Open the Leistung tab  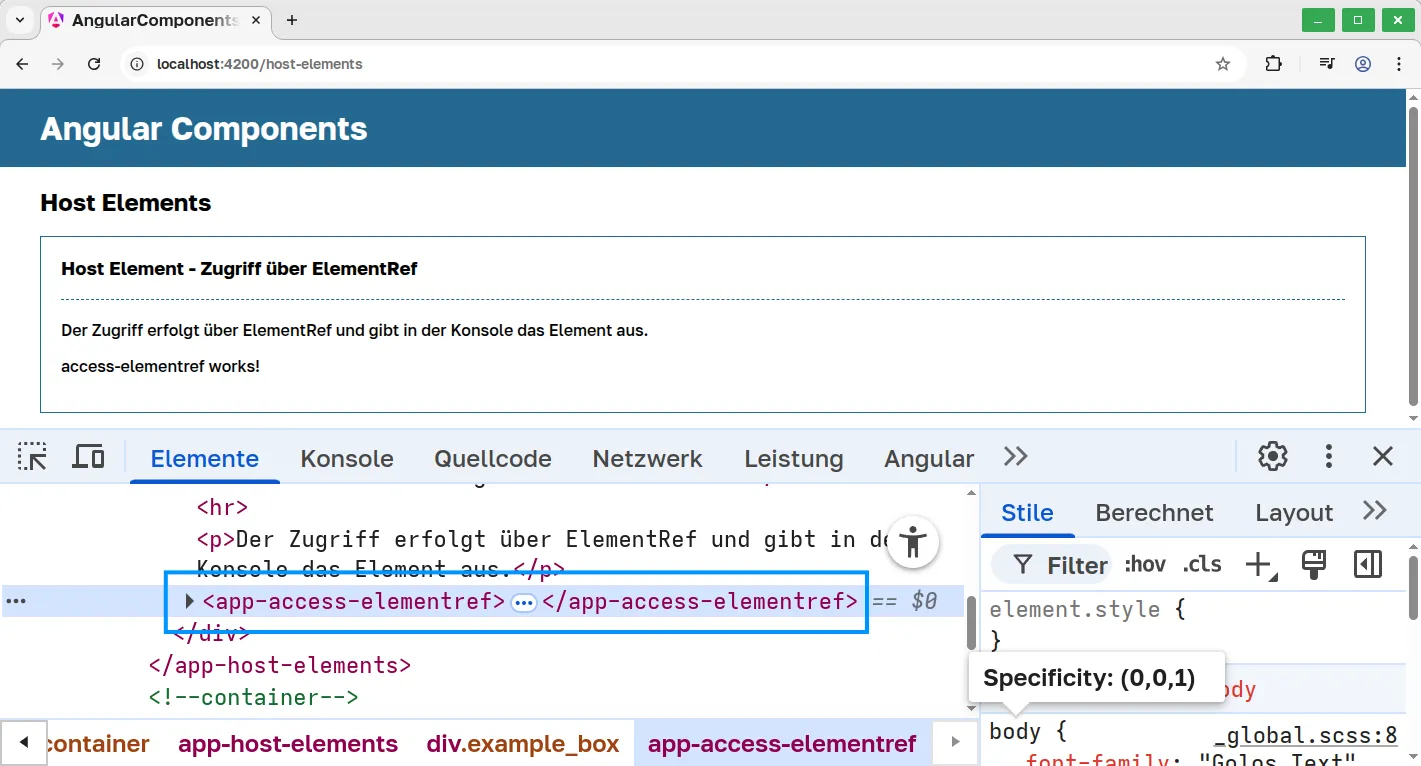pyautogui.click(x=794, y=459)
